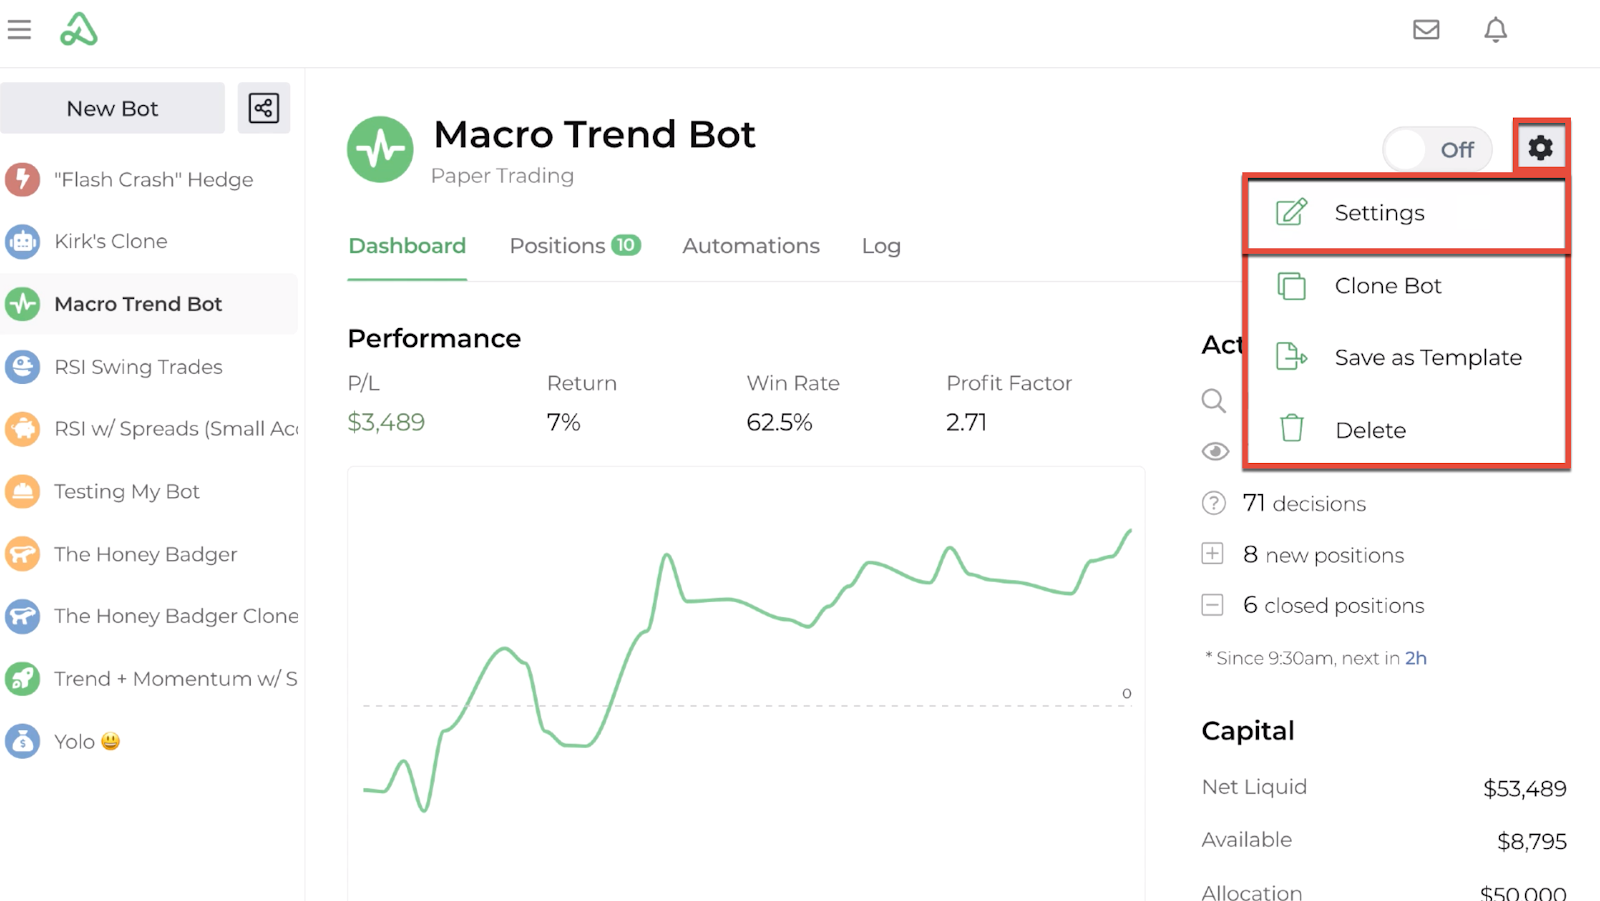This screenshot has width=1600, height=901.
Task: Click the New Bot button
Action: (112, 108)
